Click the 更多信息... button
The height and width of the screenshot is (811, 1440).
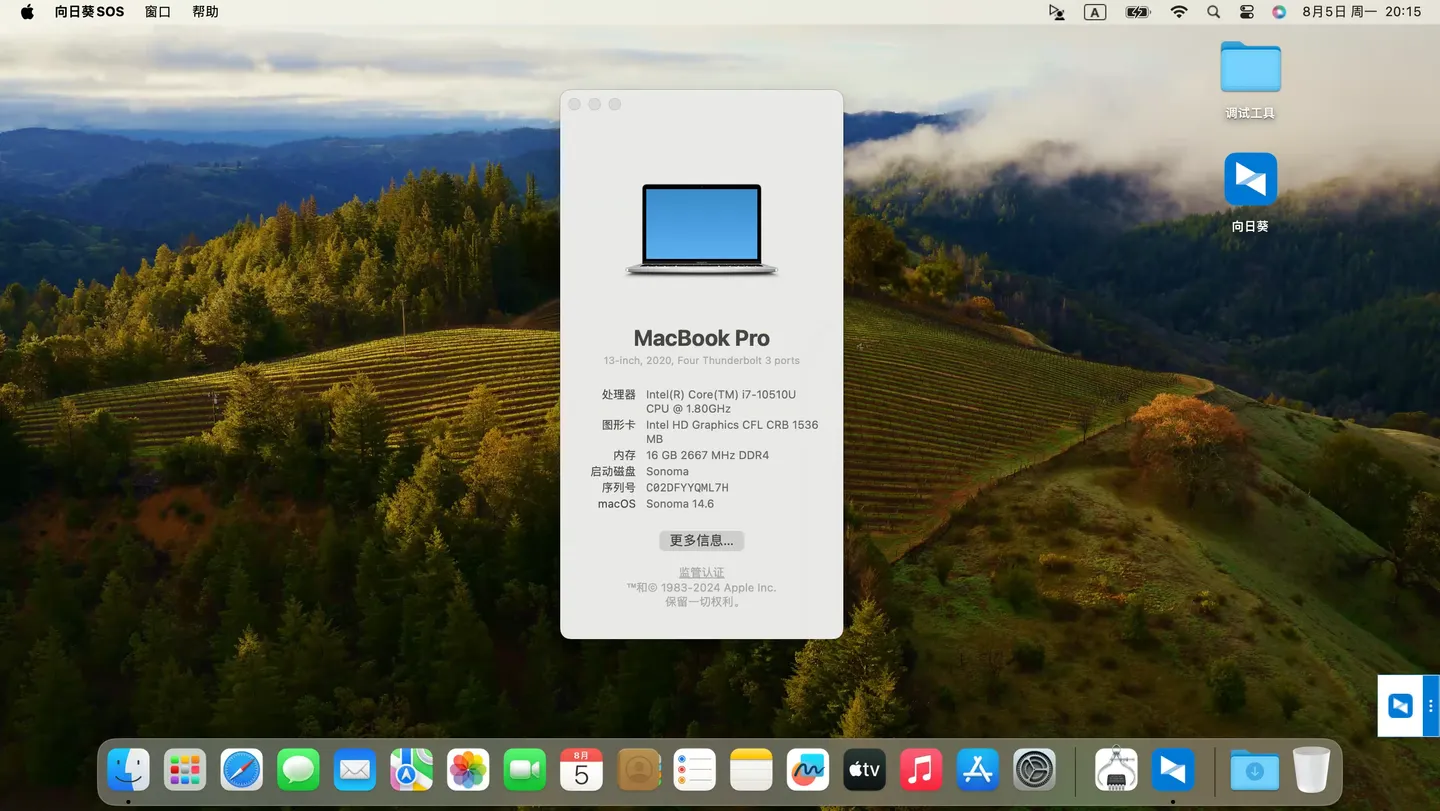(701, 540)
